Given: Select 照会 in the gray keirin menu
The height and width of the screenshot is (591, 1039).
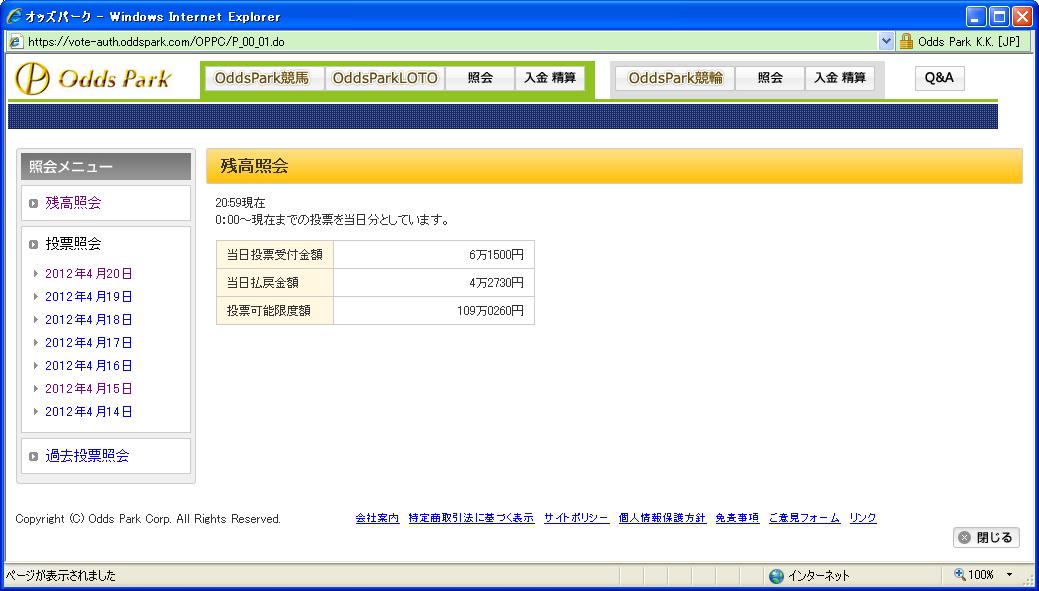Looking at the screenshot, I should 770,78.
